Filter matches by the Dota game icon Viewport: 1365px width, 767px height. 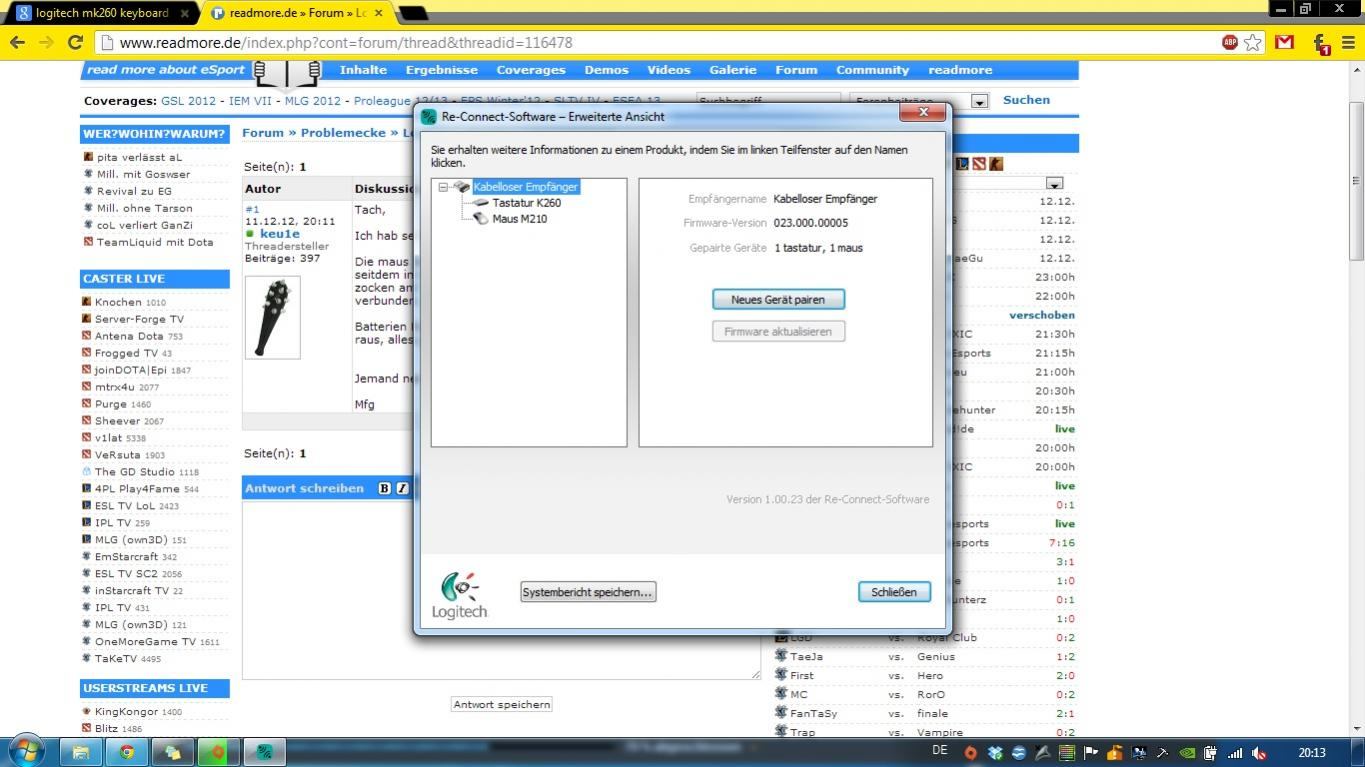[979, 164]
